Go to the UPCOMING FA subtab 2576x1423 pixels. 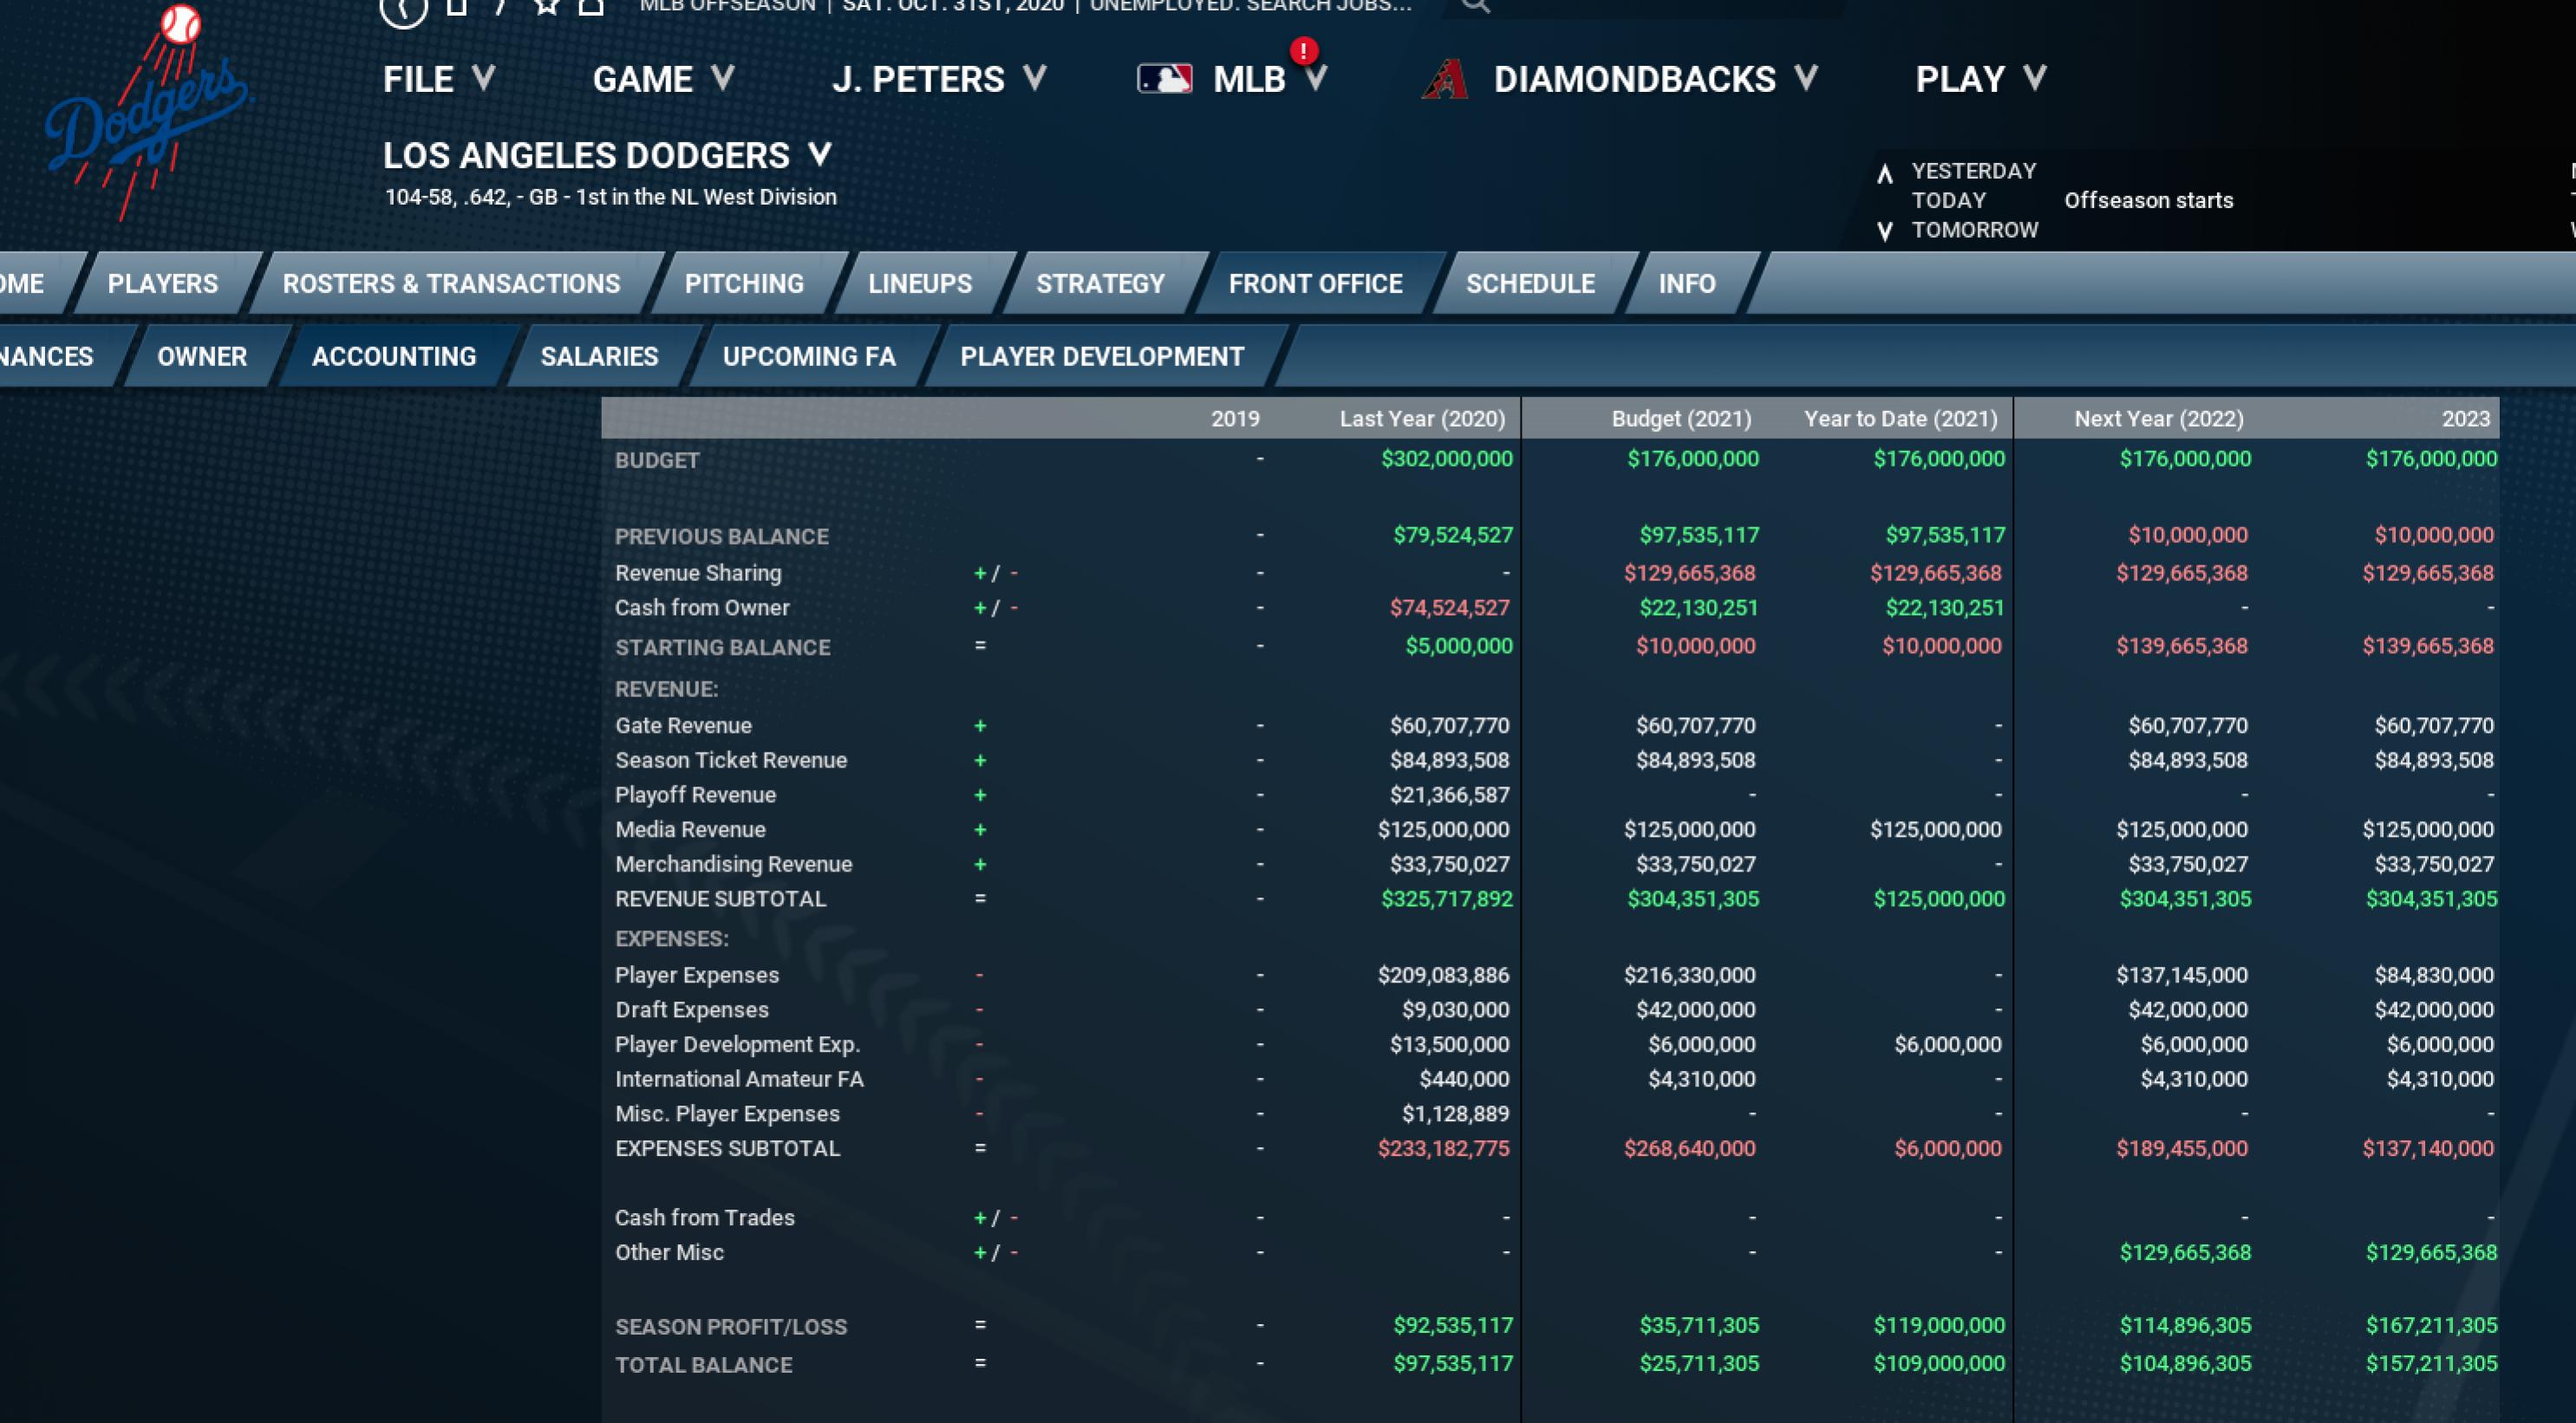pyautogui.click(x=808, y=357)
